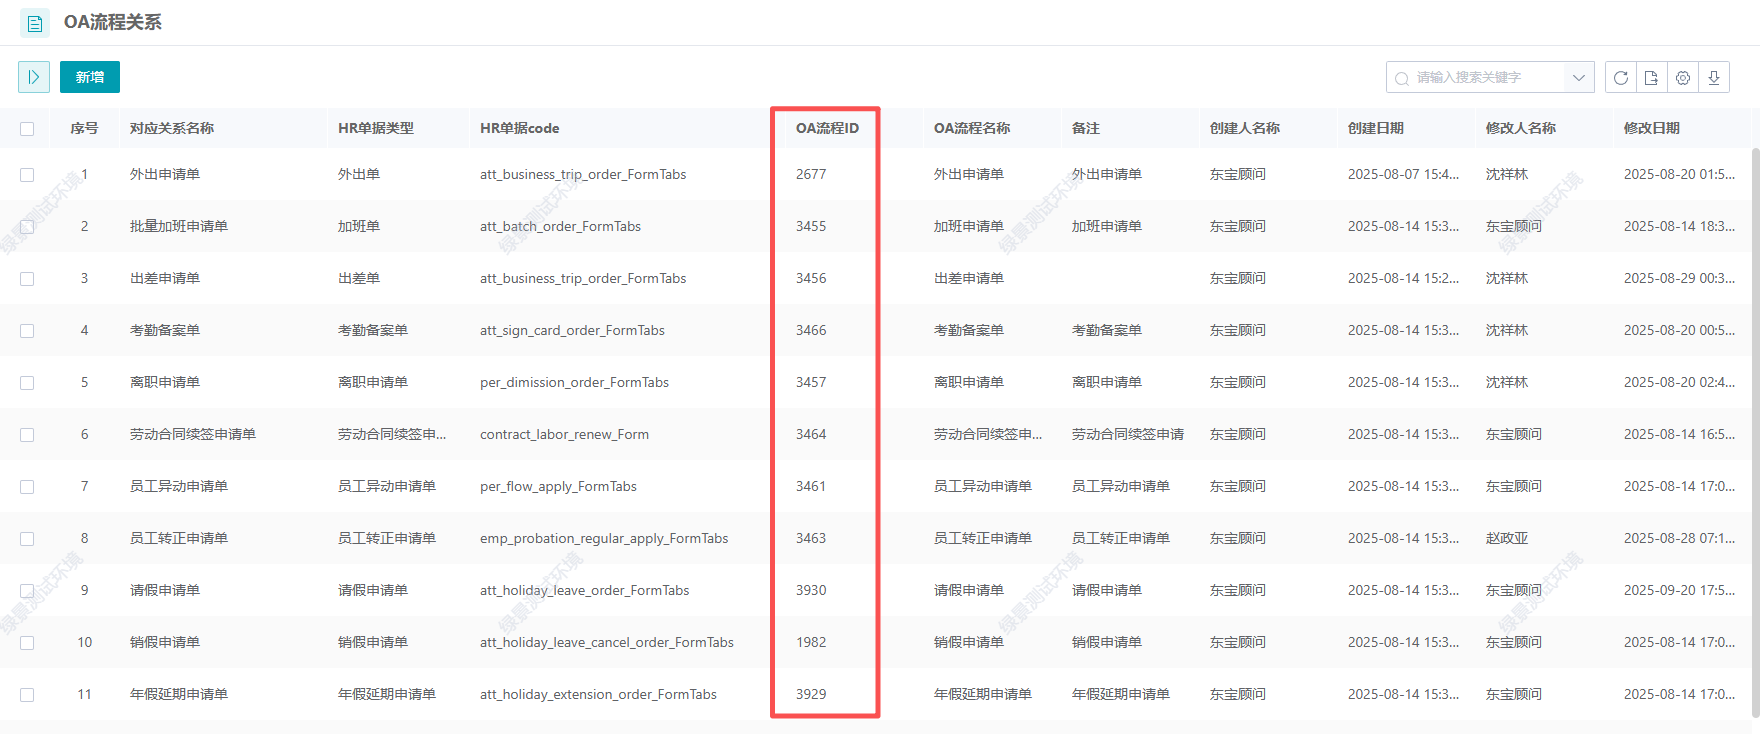Viewport: 1760px width, 734px height.
Task: Tick the checkbox for row 年假延期申请单
Action: point(27,695)
